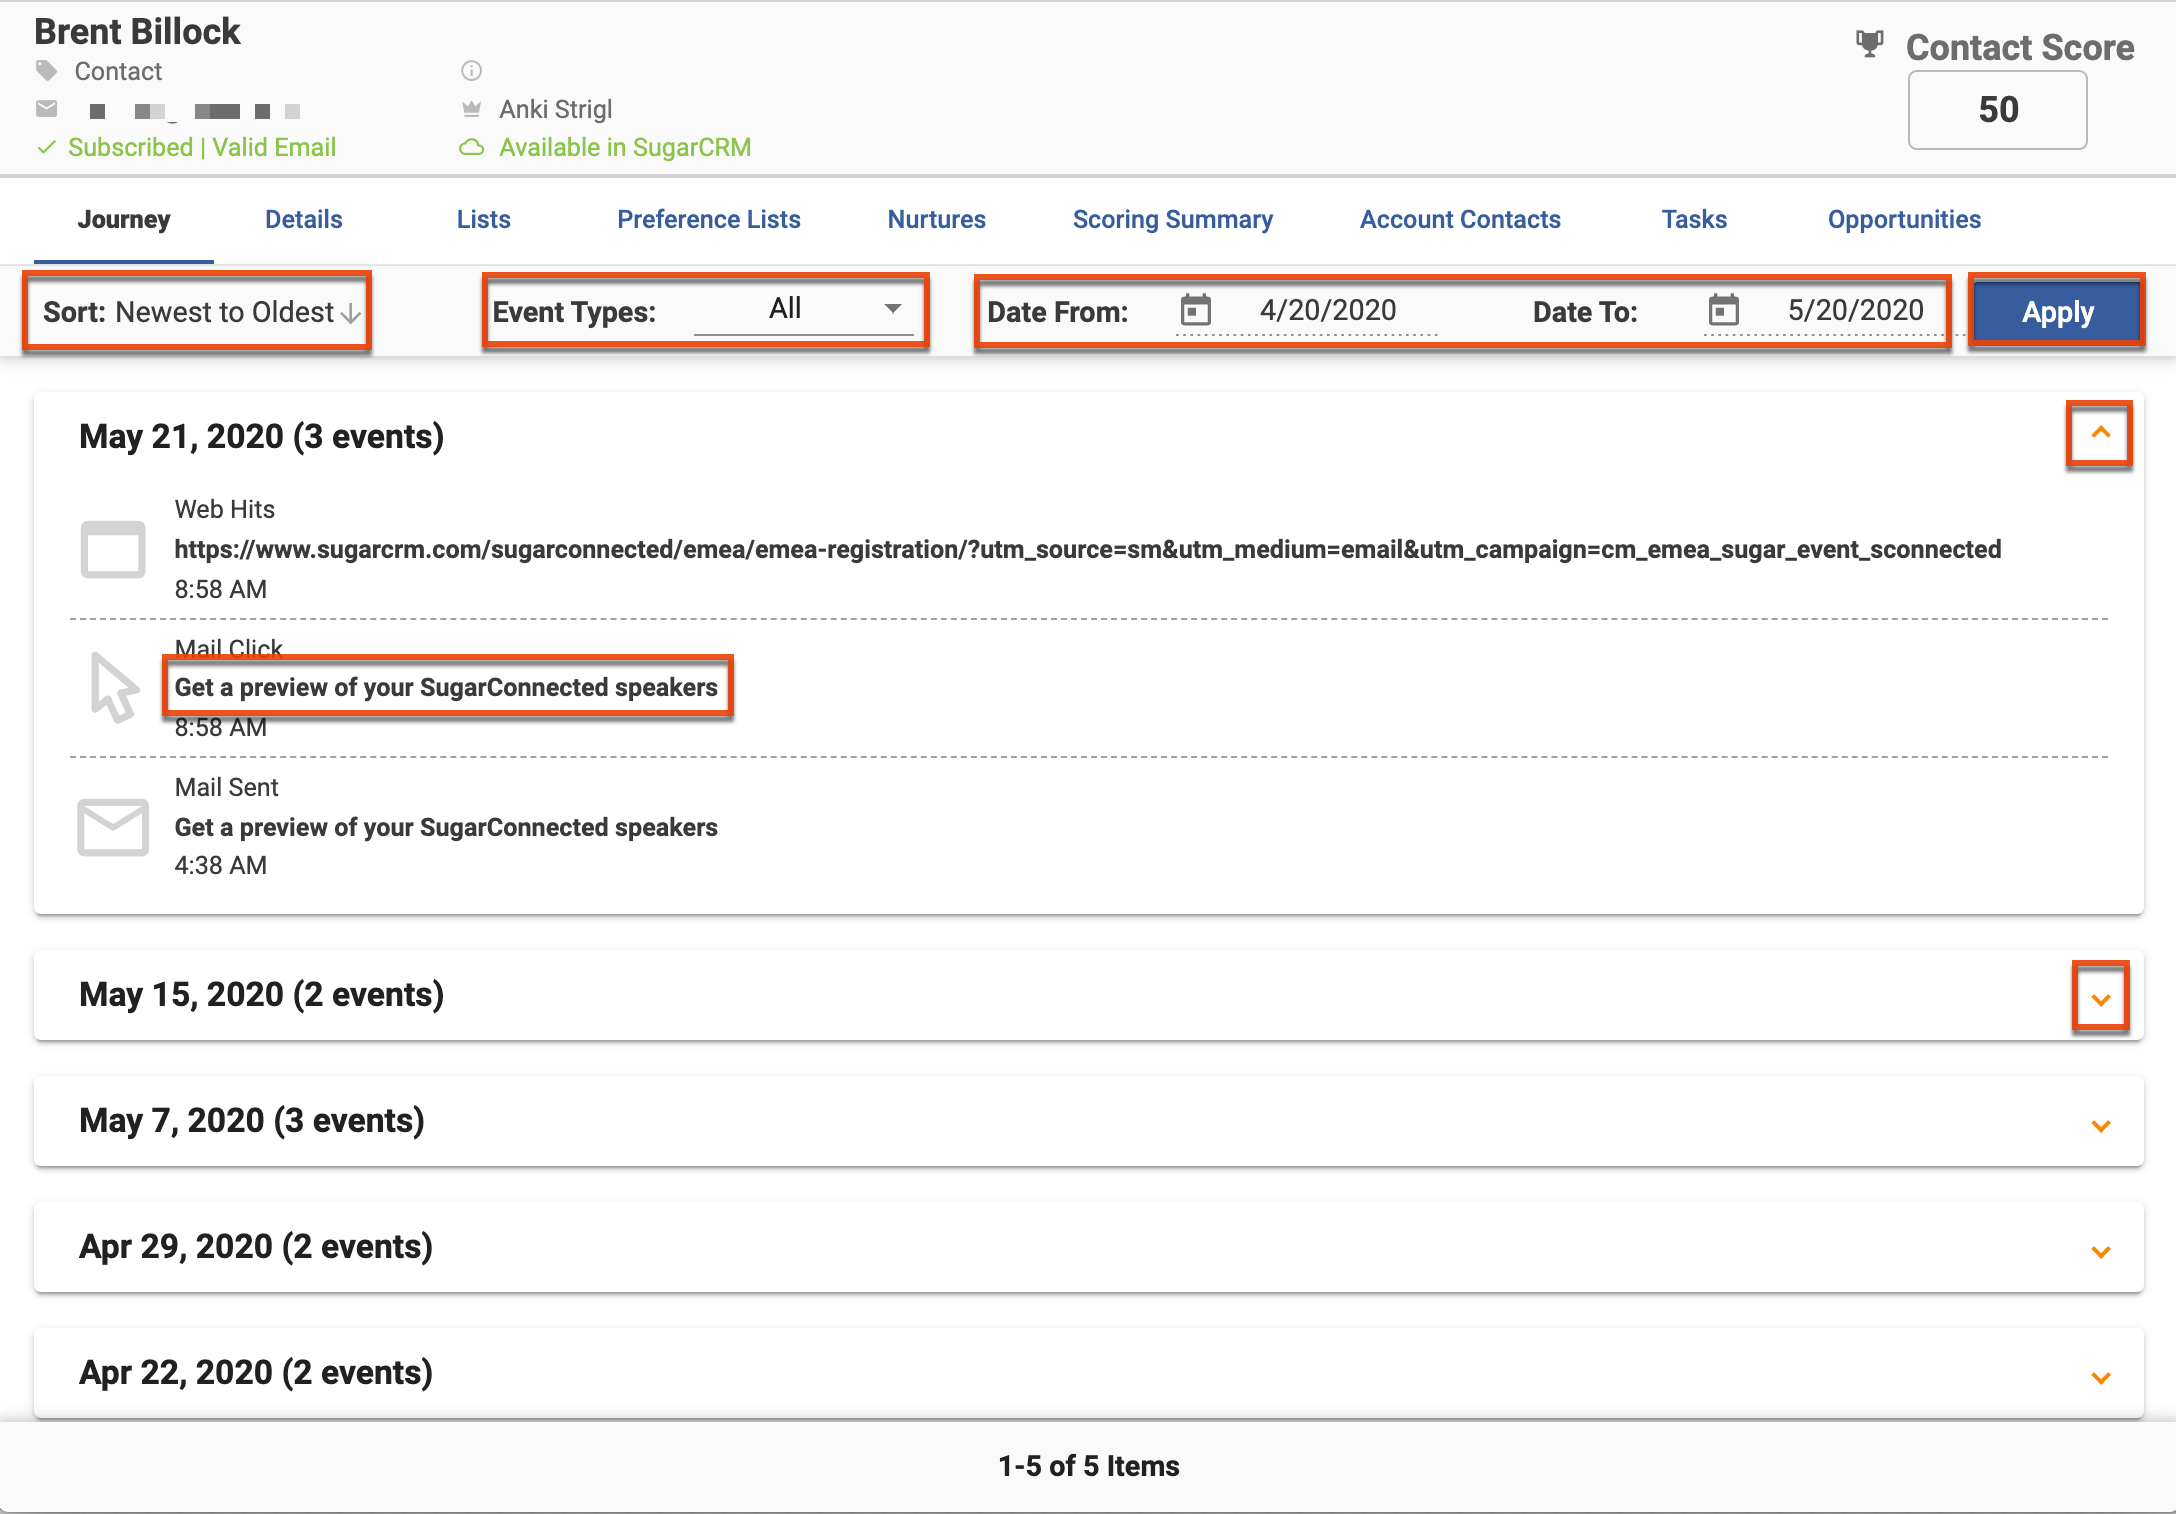The height and width of the screenshot is (1514, 2176).
Task: Click the cloud icon for SugarCRM availability
Action: tap(471, 148)
